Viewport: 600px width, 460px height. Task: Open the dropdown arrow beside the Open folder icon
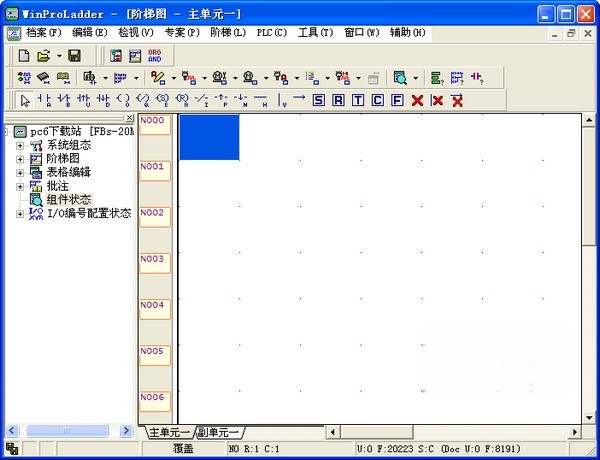coord(59,55)
